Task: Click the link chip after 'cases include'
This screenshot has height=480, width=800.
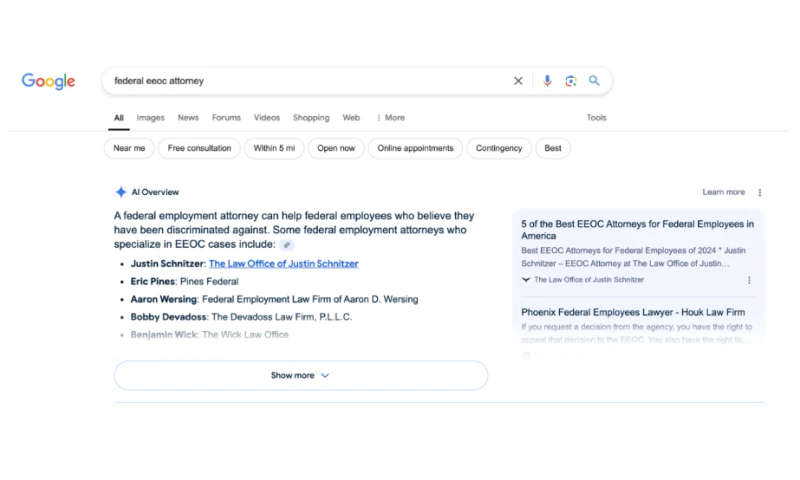Action: [x=287, y=245]
